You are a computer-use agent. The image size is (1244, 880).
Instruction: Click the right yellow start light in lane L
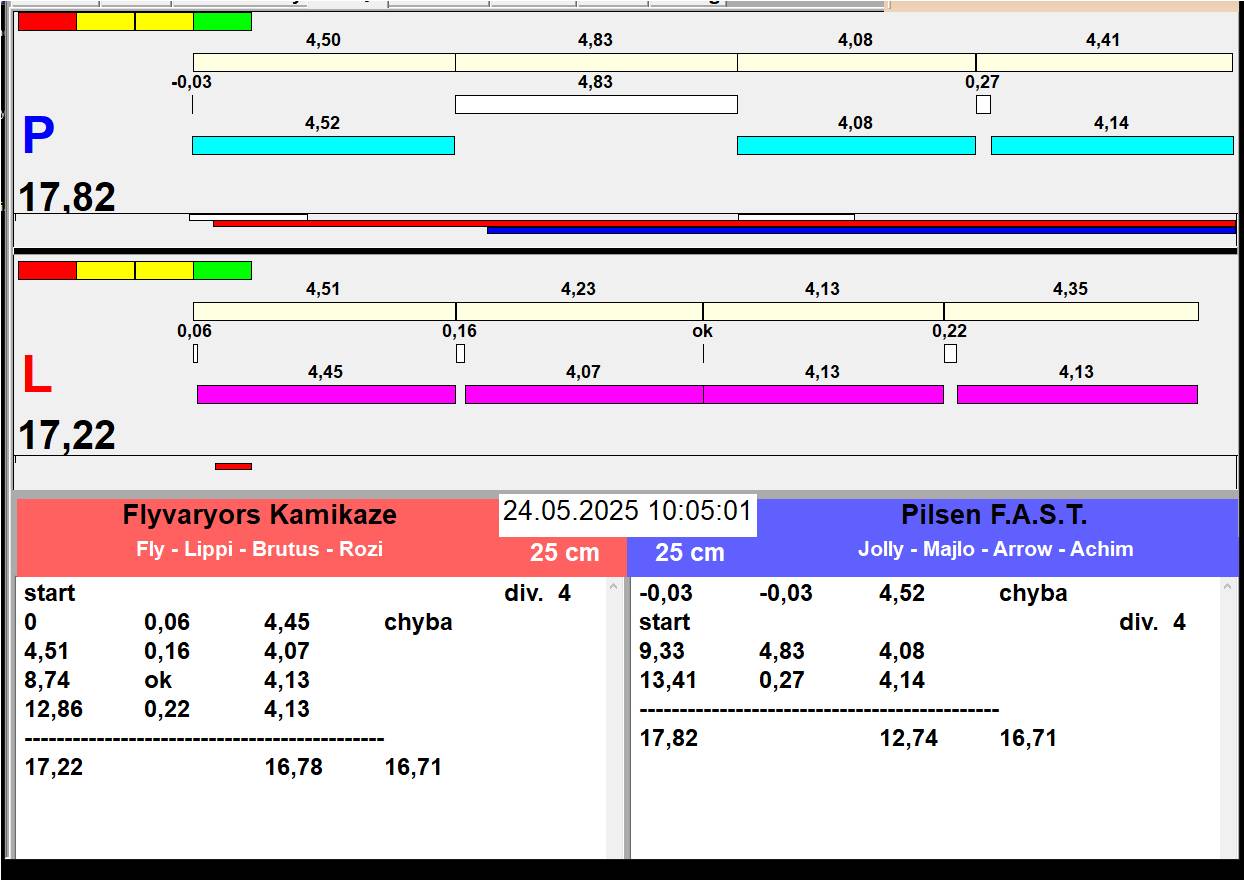coord(164,270)
